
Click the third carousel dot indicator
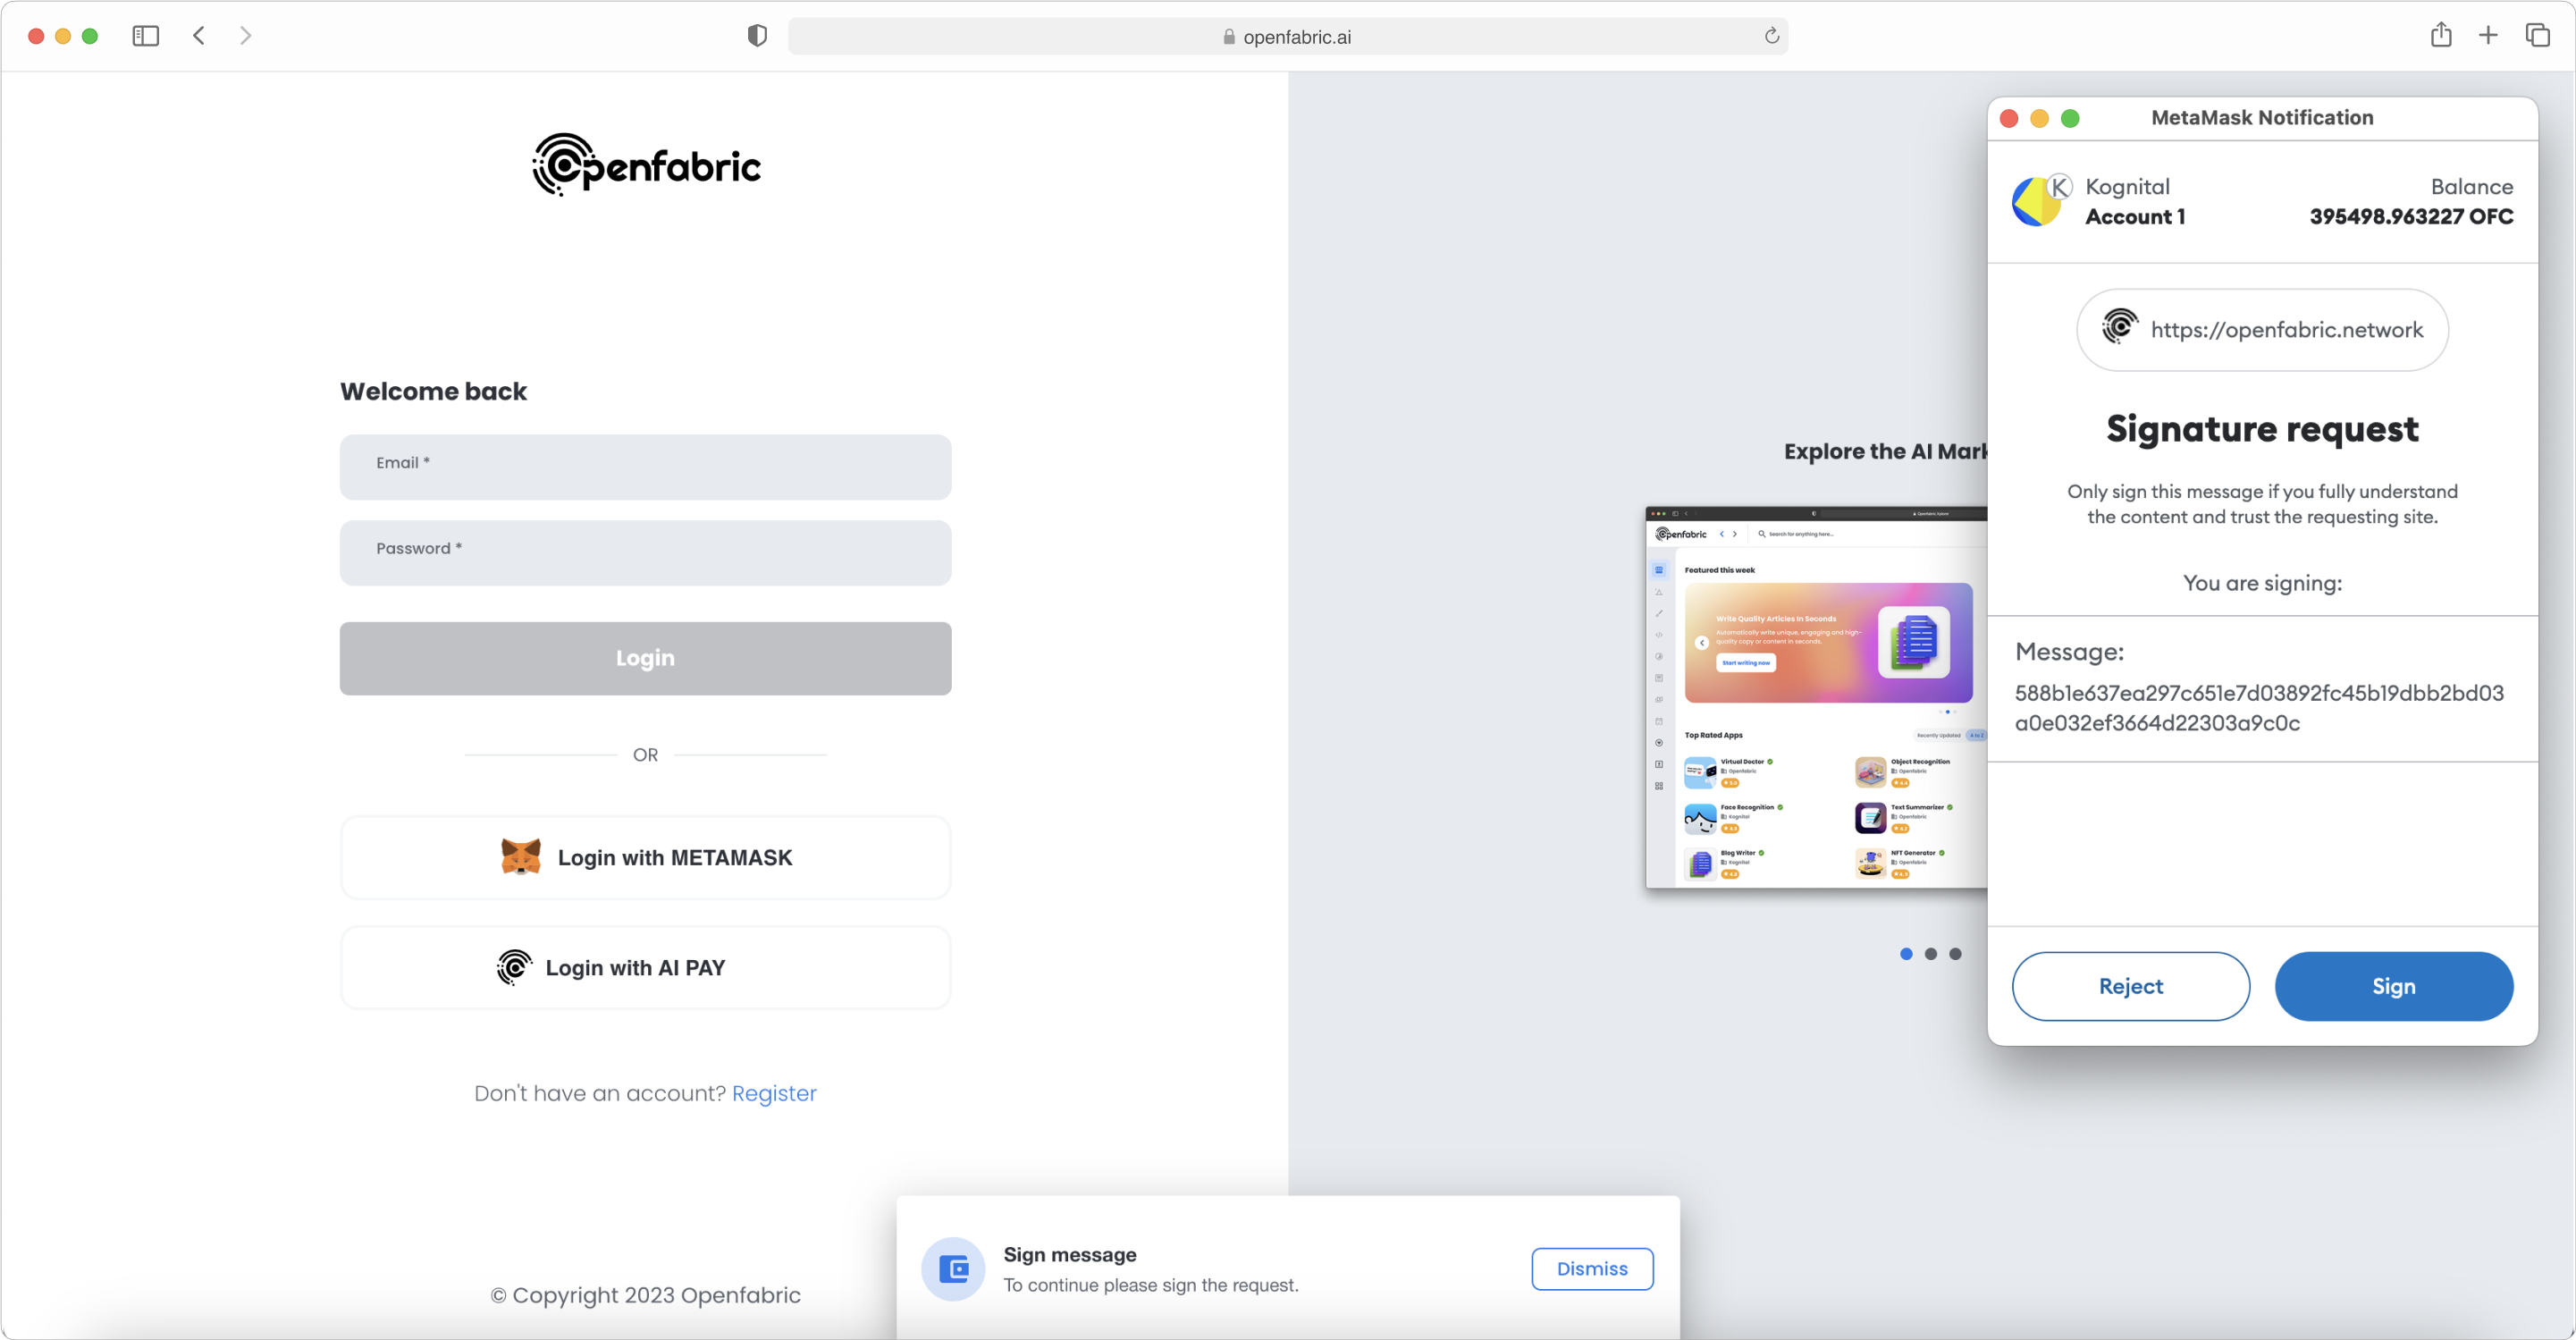[x=1956, y=955]
